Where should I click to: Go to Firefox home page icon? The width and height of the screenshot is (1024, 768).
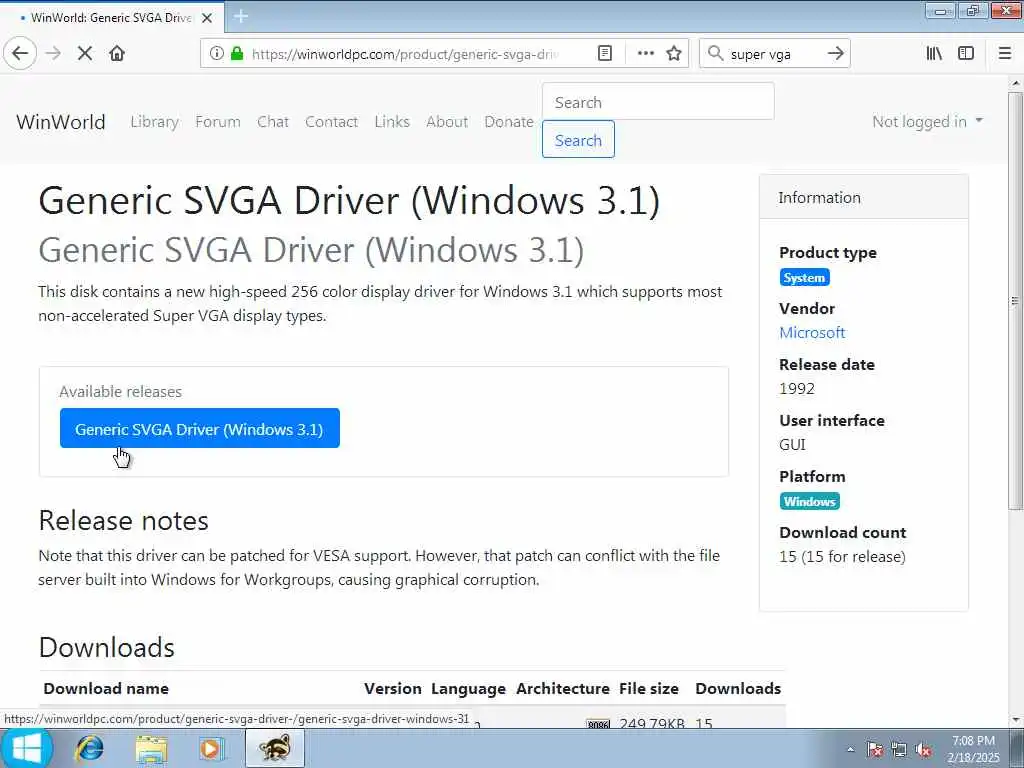[x=117, y=53]
